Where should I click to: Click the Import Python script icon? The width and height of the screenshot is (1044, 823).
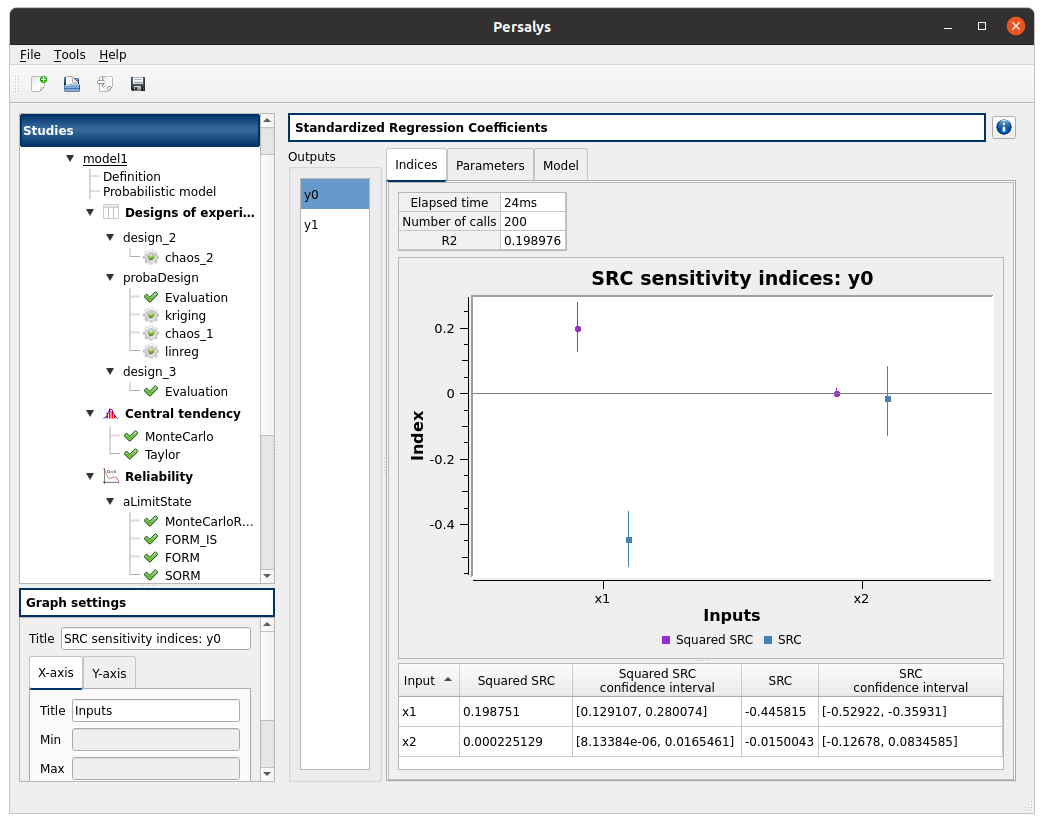105,84
